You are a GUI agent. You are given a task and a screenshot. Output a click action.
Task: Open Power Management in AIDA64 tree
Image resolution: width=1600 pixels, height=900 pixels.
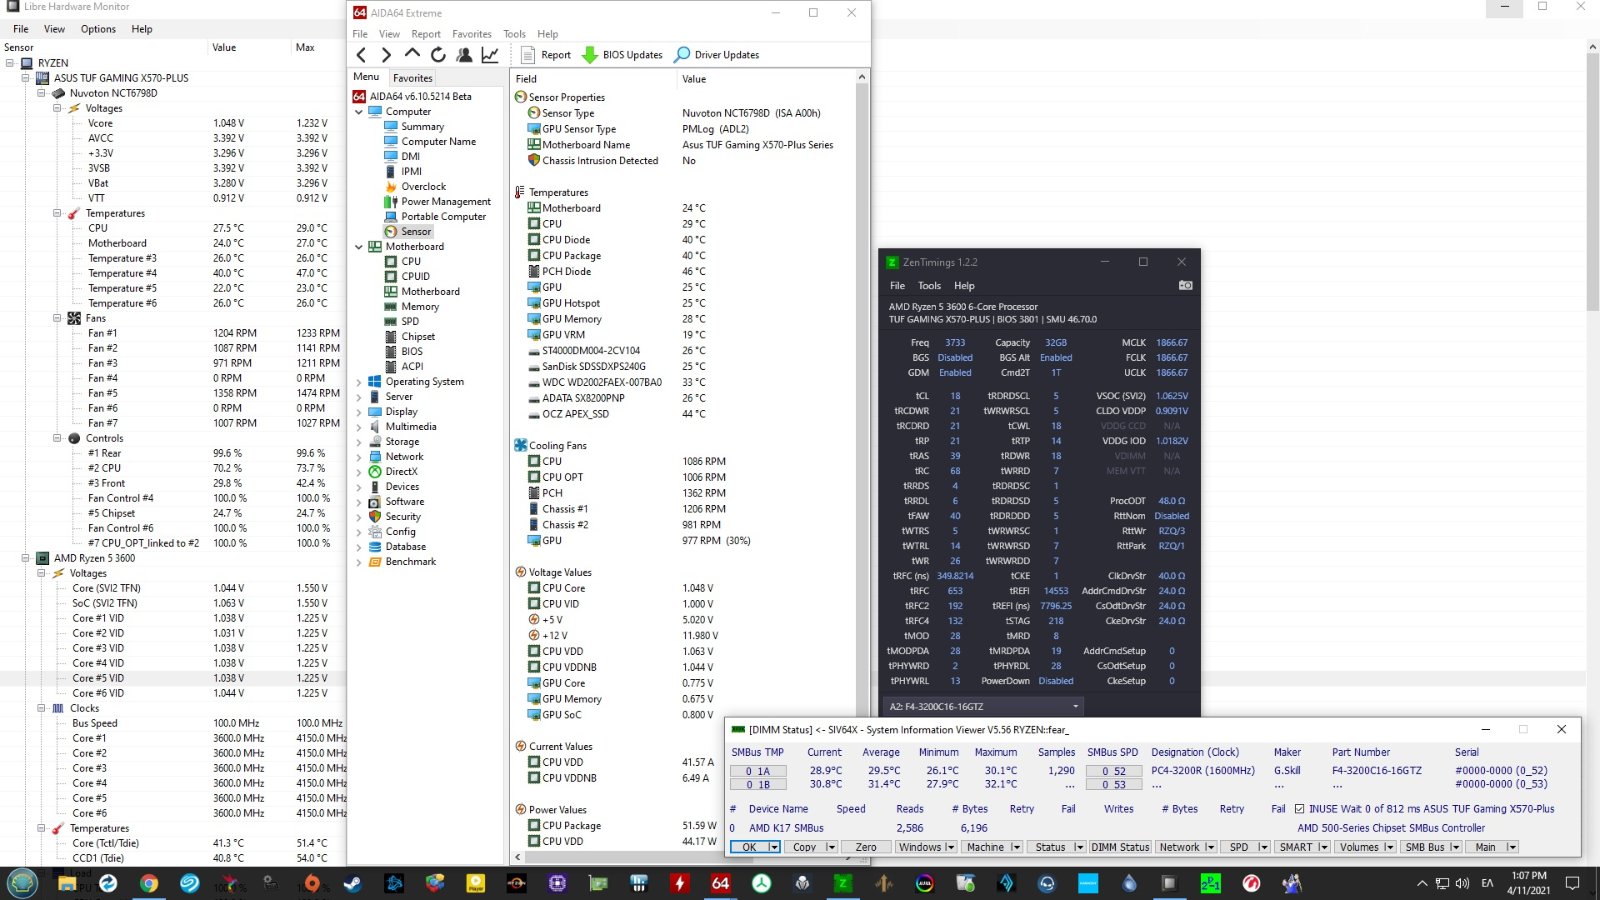click(x=438, y=202)
